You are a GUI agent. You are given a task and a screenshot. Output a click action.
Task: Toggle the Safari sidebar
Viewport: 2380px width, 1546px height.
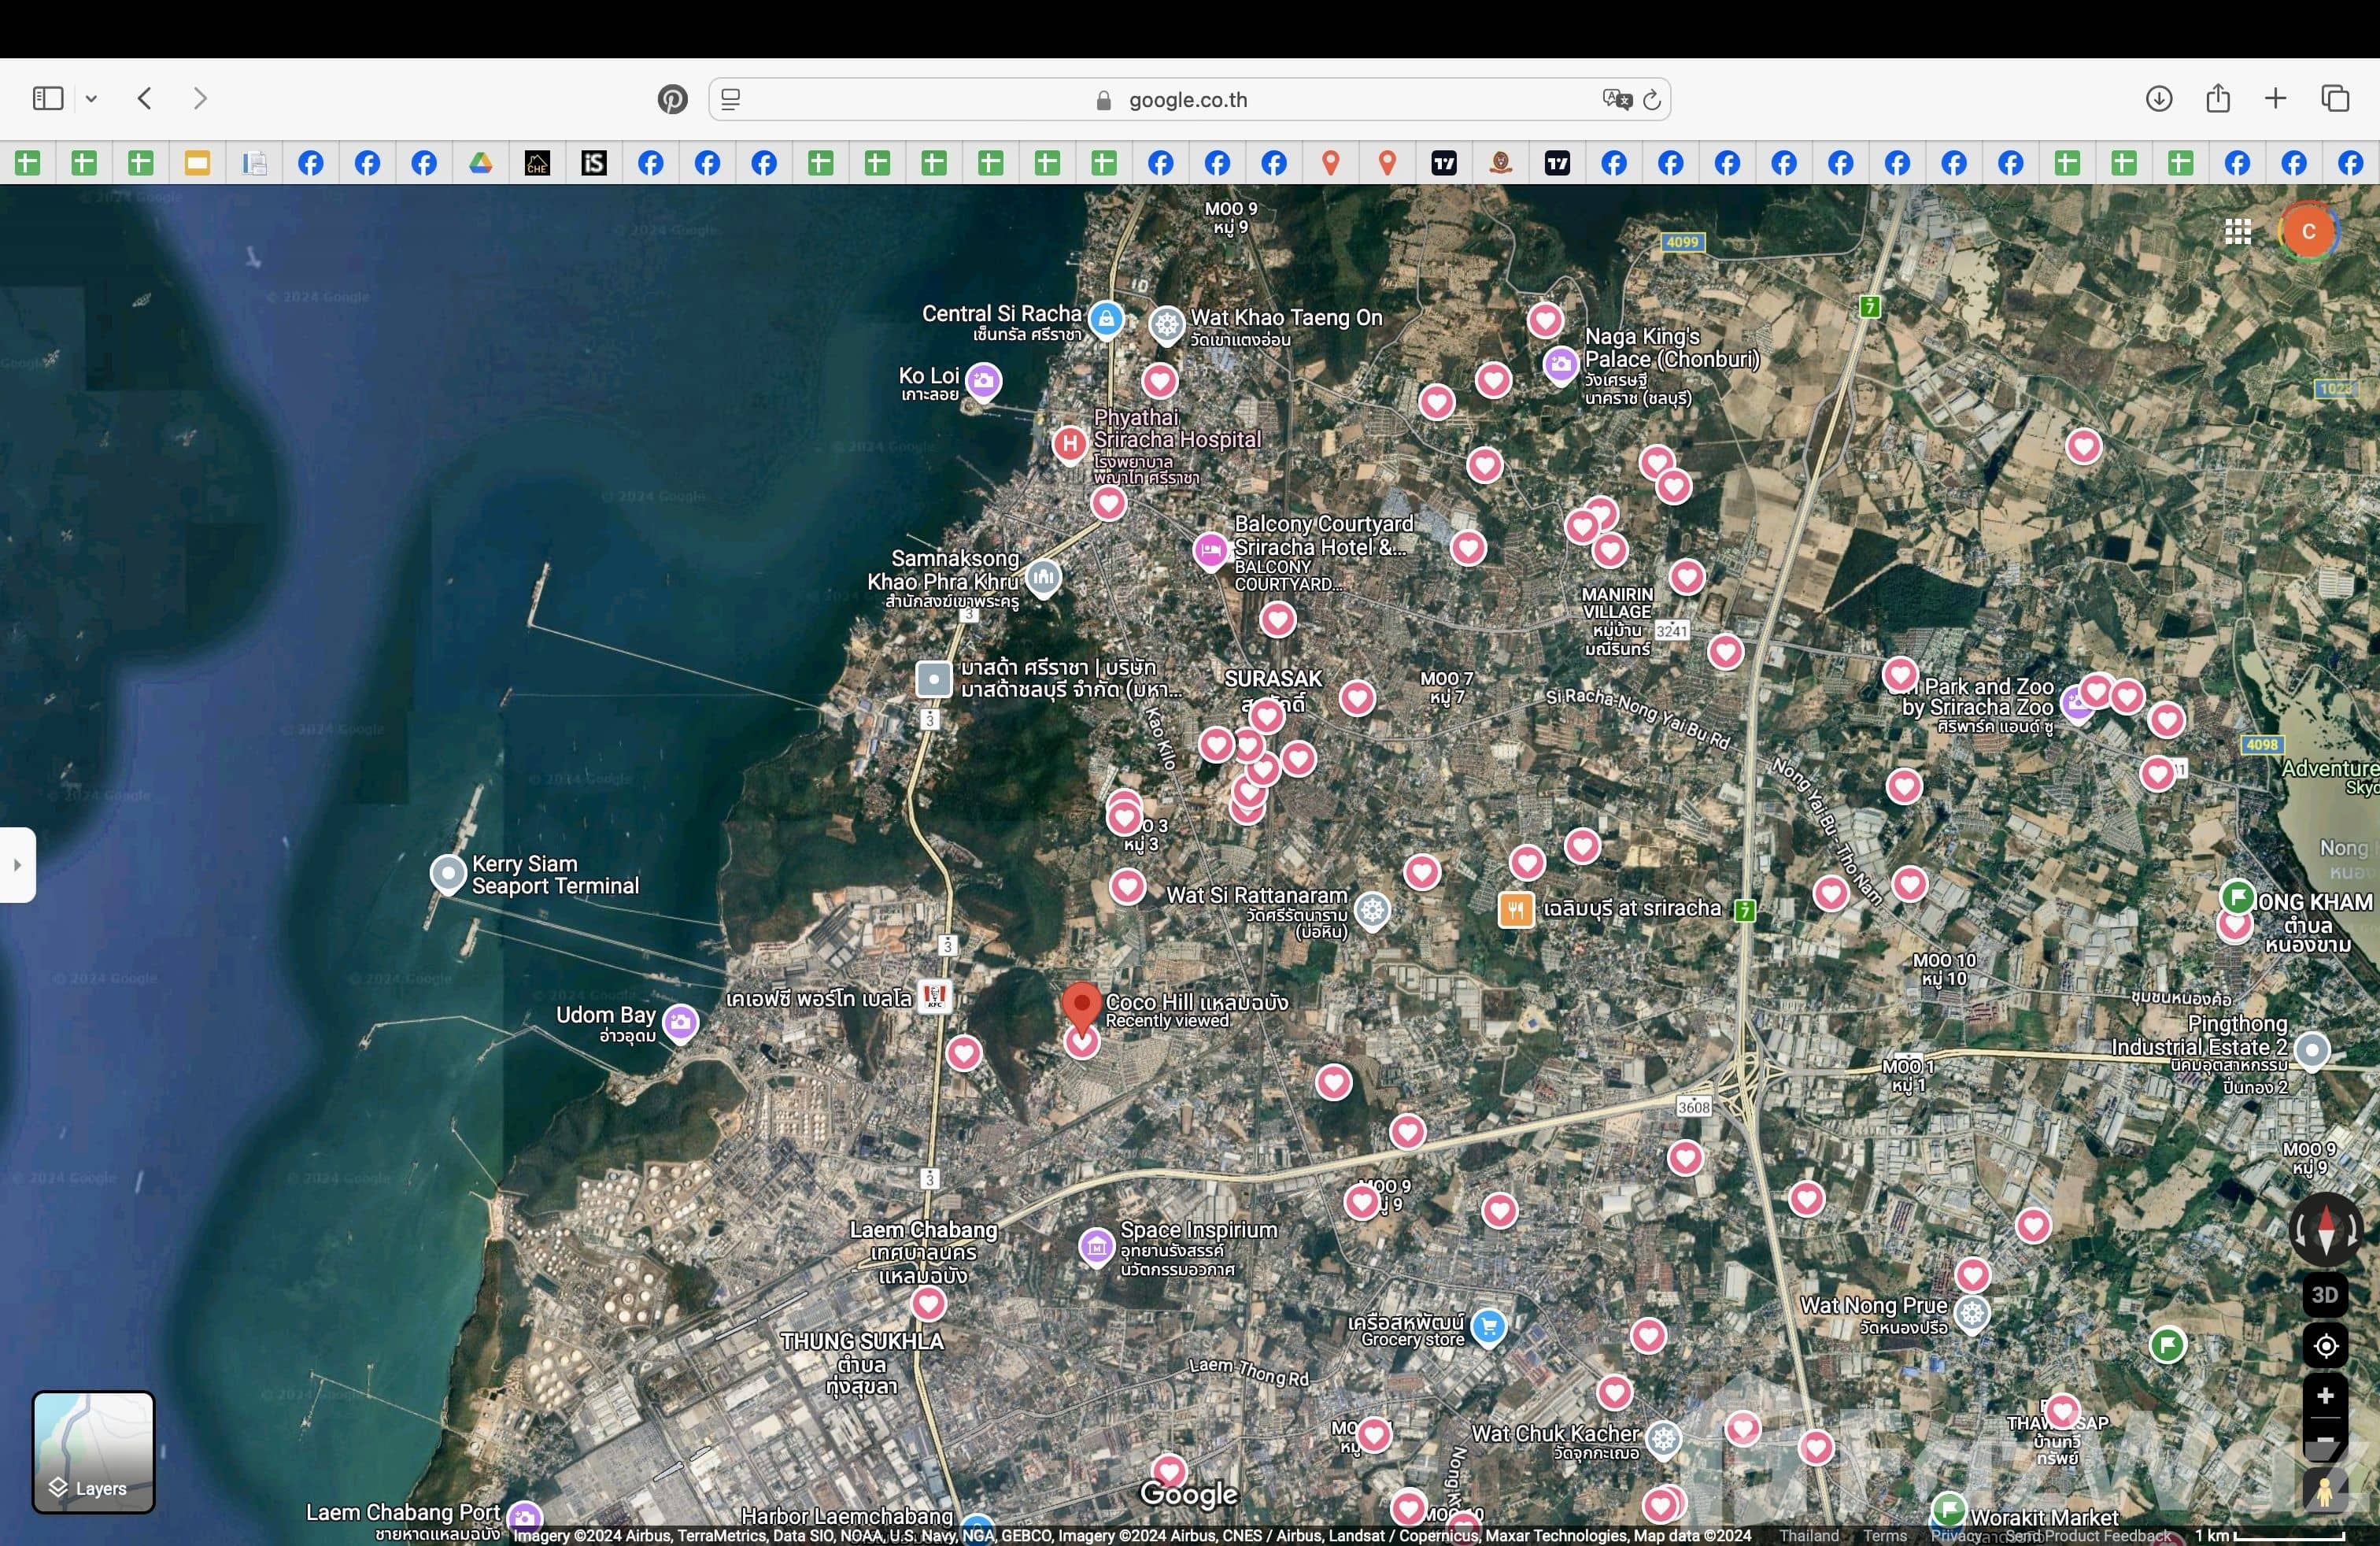coord(48,98)
